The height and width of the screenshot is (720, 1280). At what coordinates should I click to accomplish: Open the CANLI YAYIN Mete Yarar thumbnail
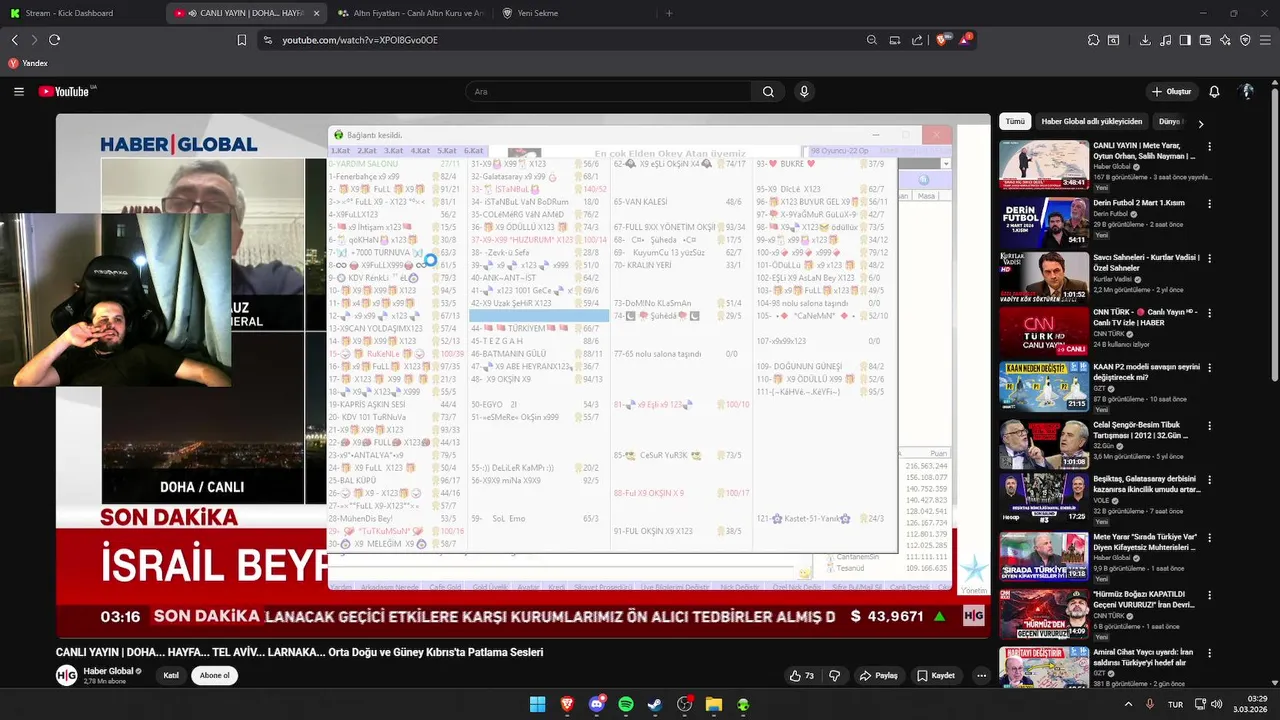coord(1044,164)
